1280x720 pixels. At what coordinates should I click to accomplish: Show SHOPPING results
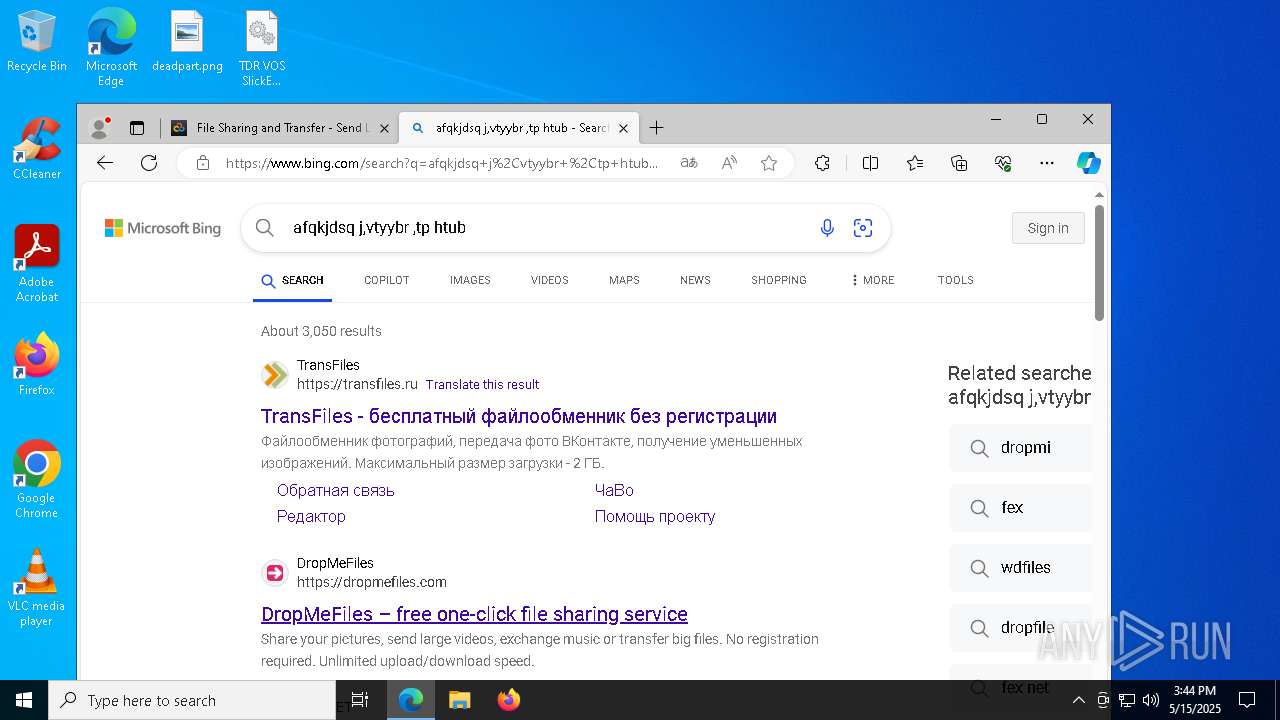pos(779,280)
